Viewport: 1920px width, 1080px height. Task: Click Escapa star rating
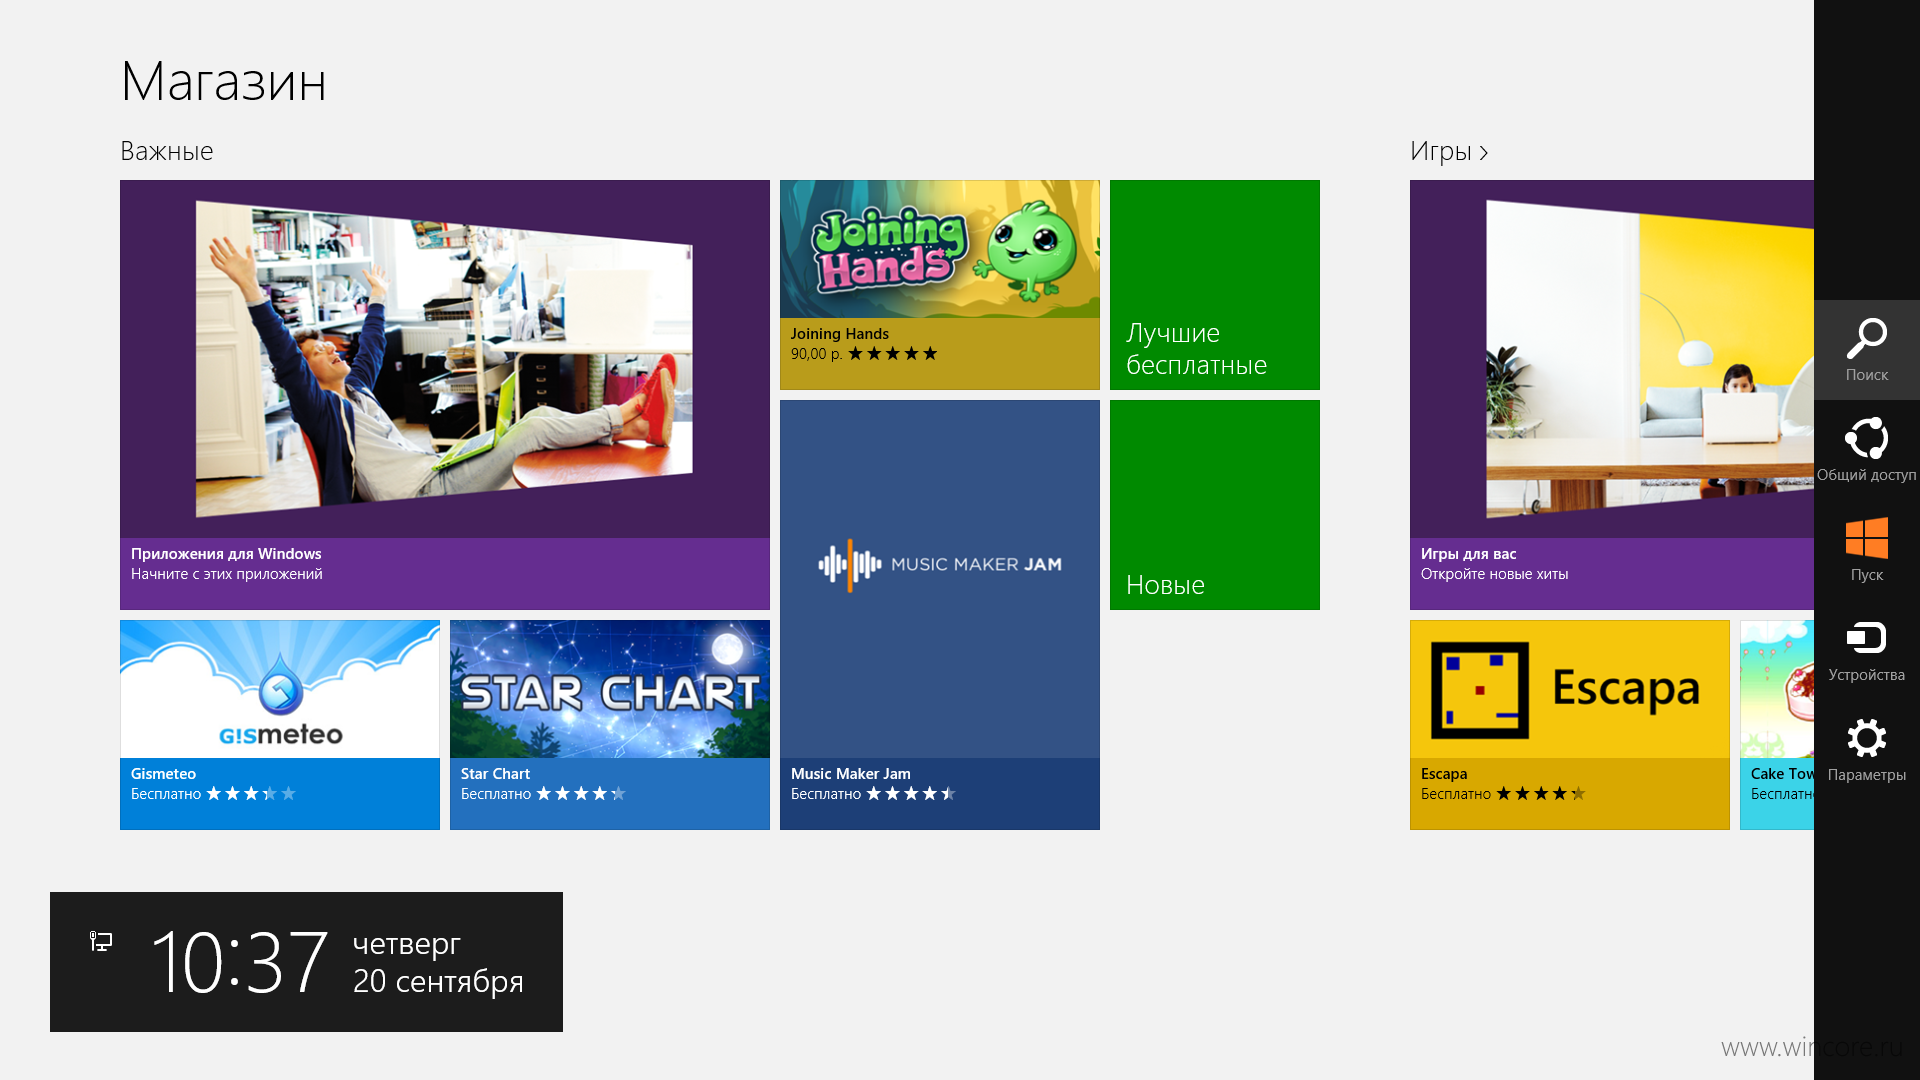[1541, 794]
